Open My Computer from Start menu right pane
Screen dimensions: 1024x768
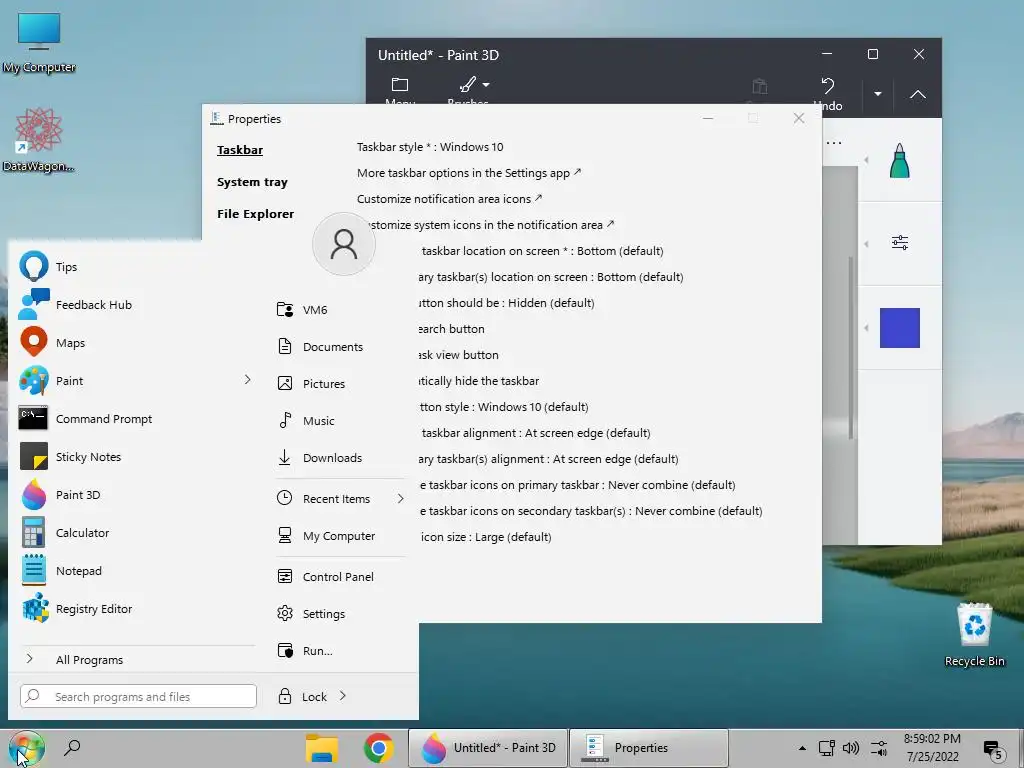(x=340, y=536)
